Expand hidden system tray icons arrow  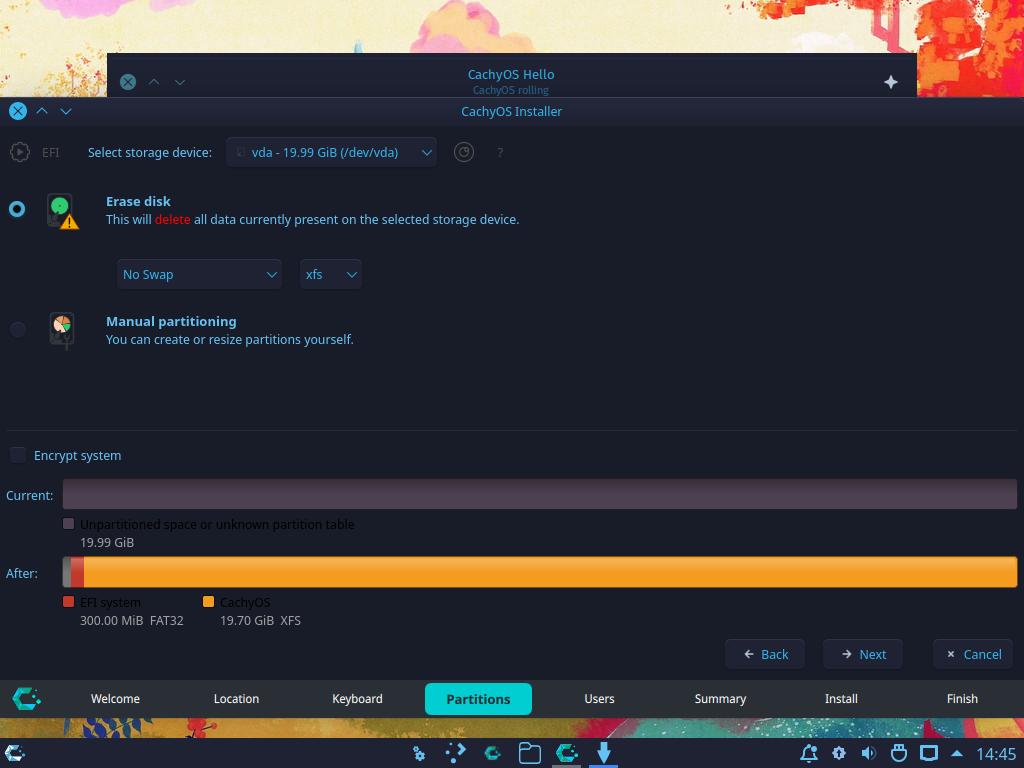957,754
